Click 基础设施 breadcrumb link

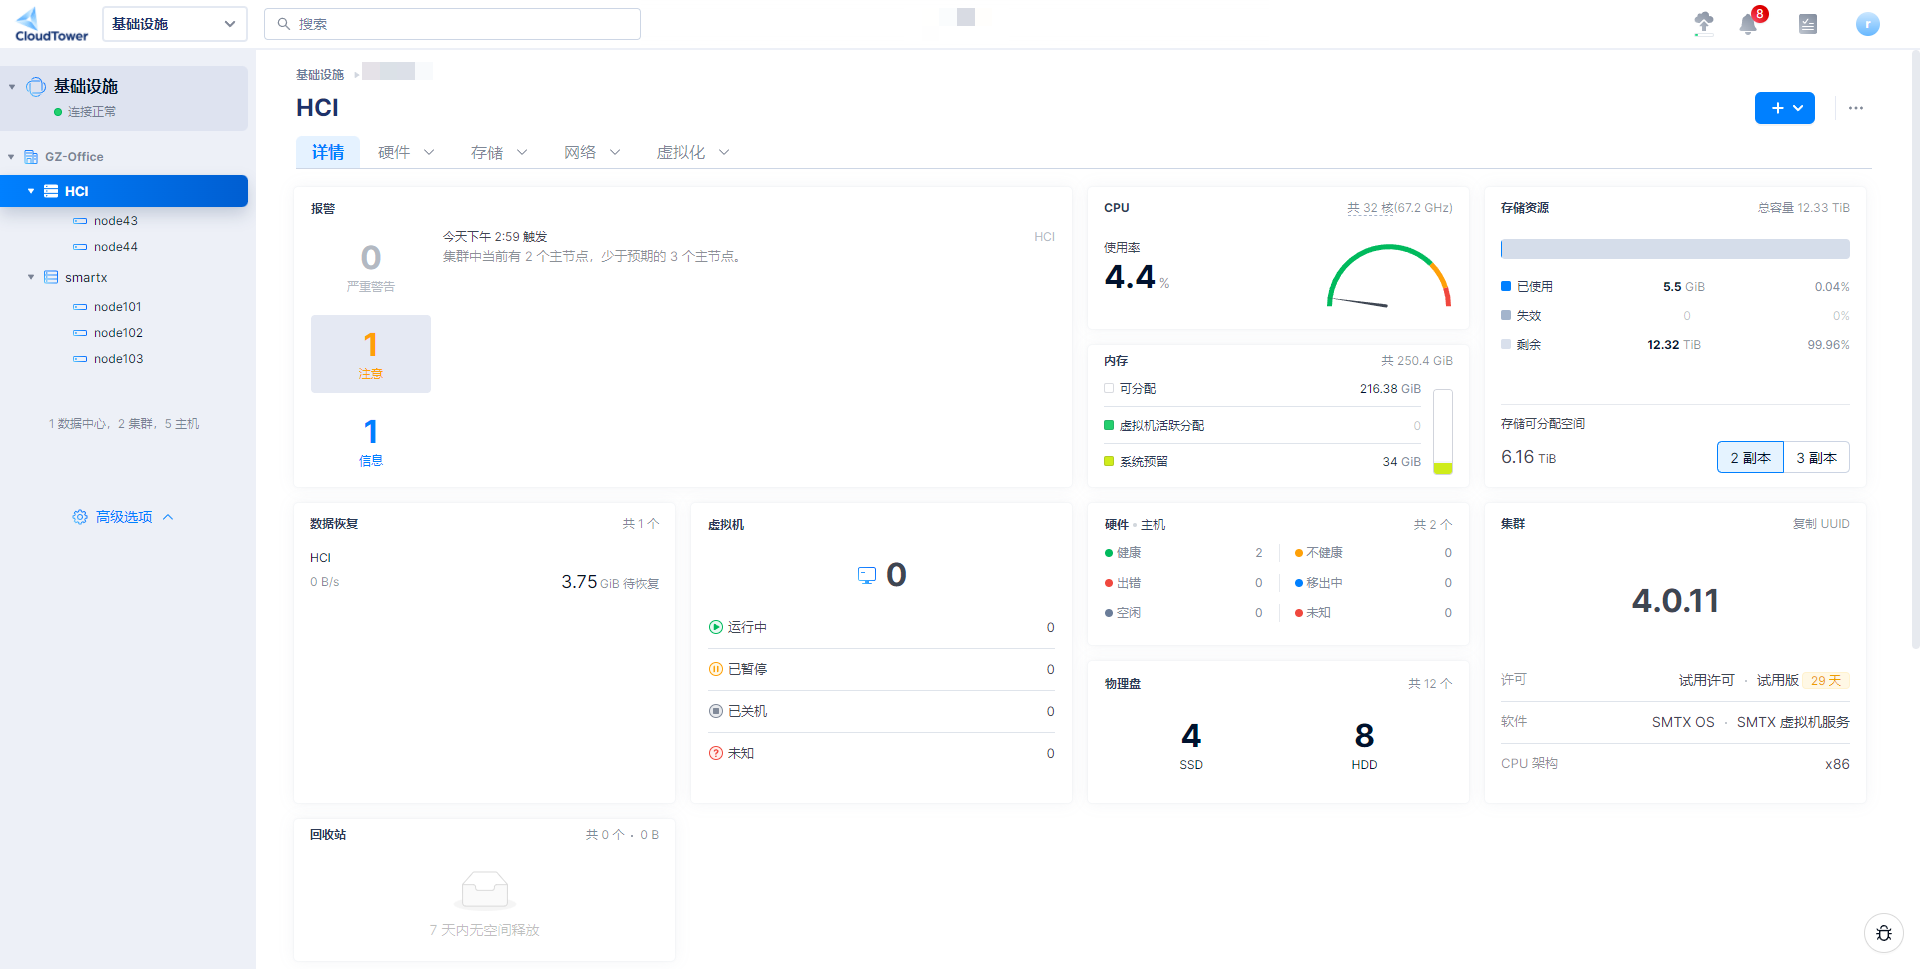320,75
